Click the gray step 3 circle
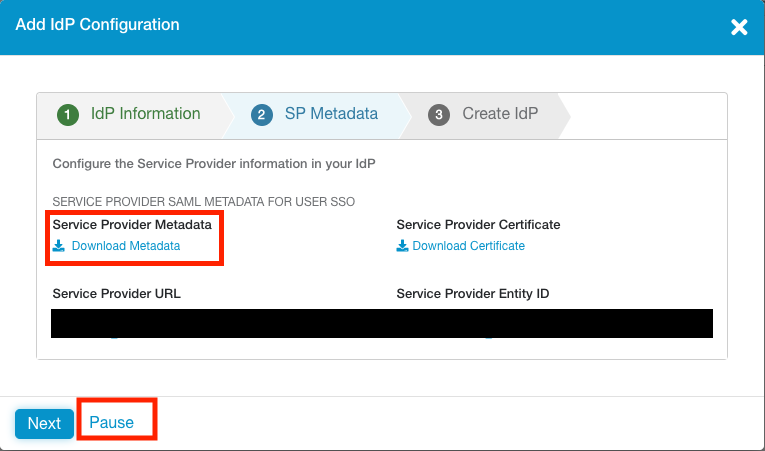Image resolution: width=765 pixels, height=451 pixels. click(439, 115)
